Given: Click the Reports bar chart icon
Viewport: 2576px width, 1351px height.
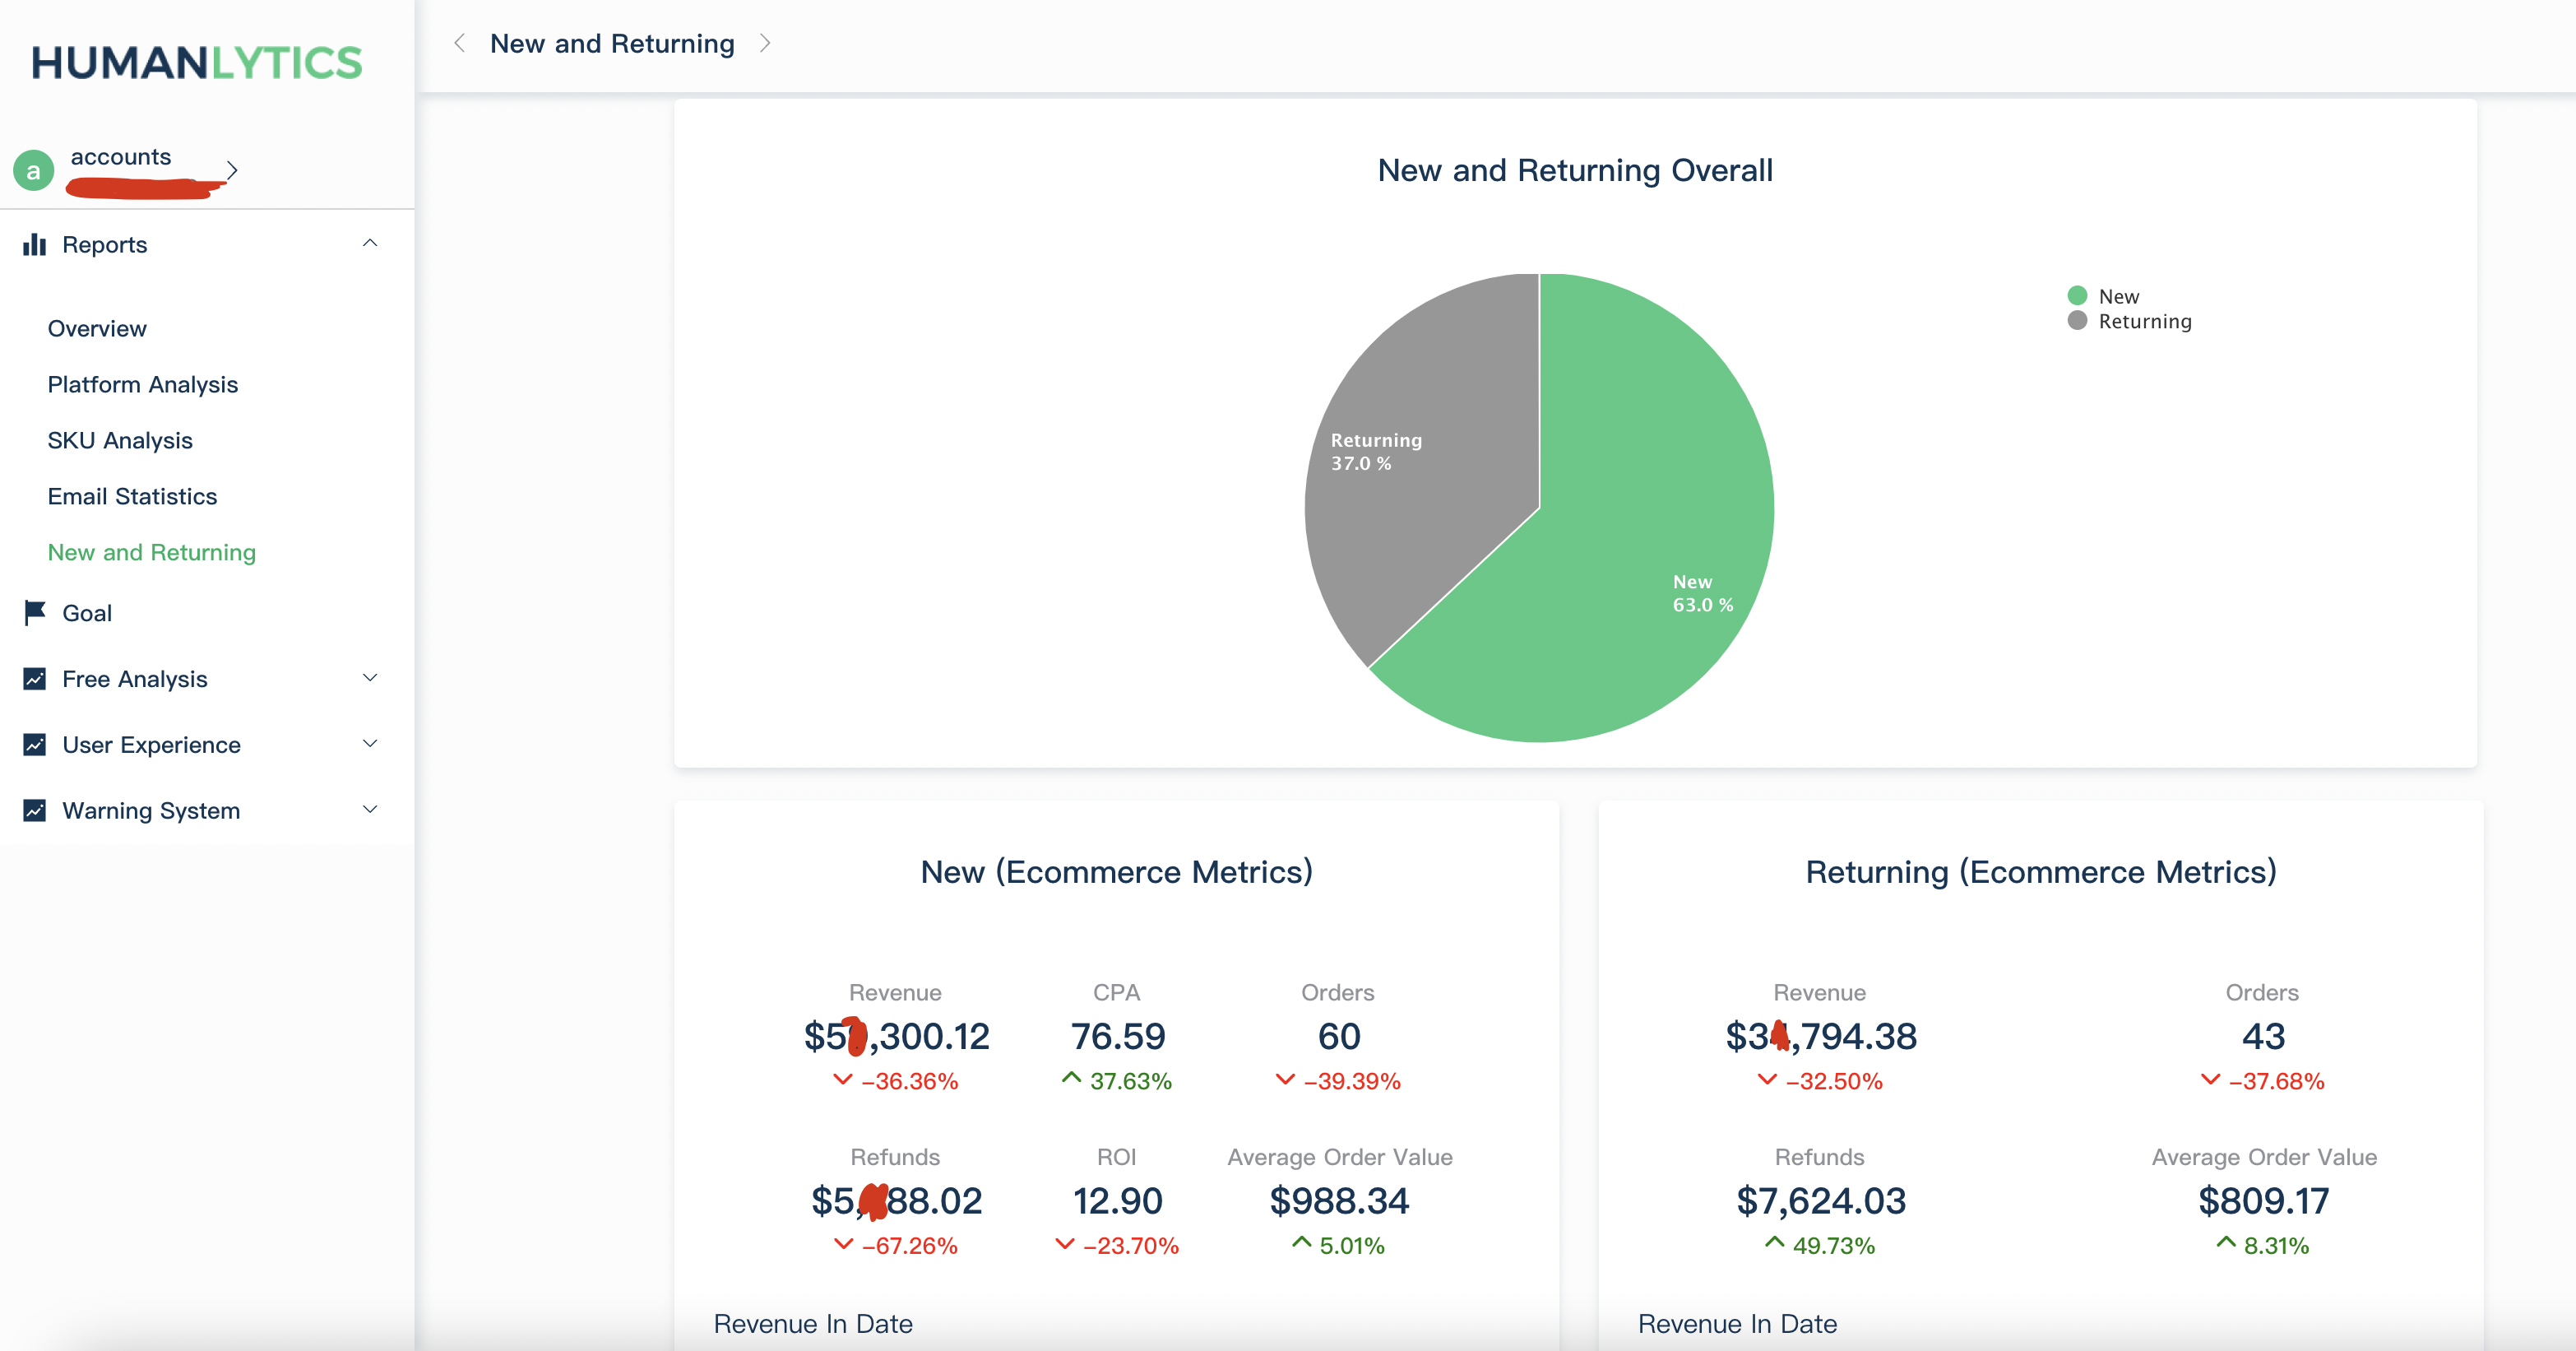Looking at the screenshot, I should point(35,245).
